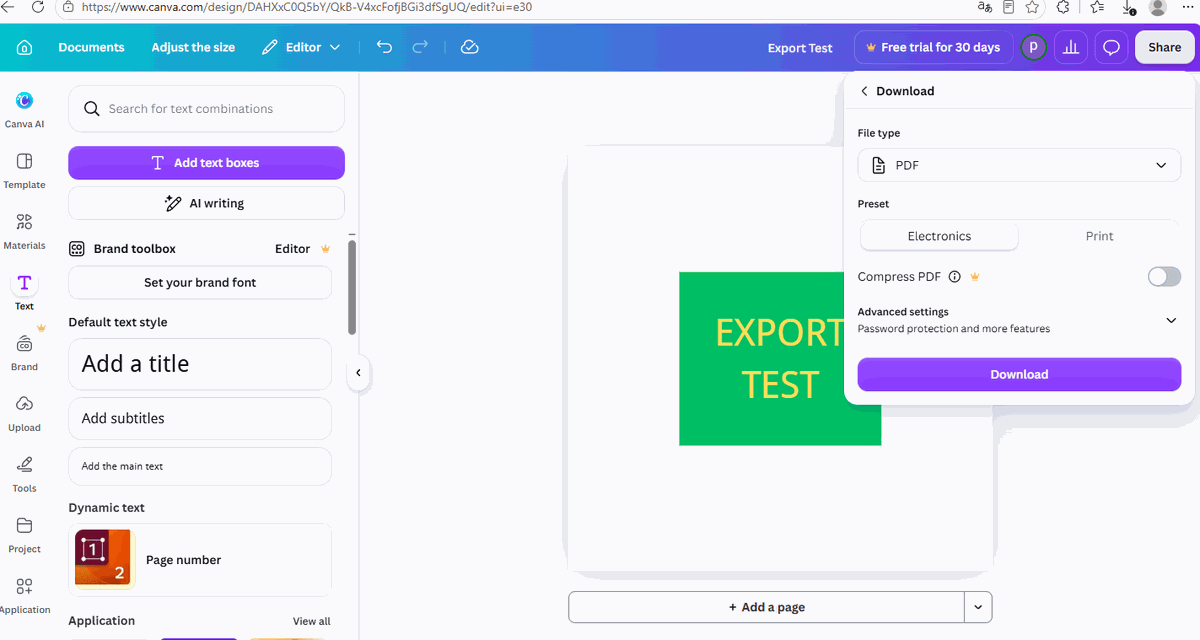Expand Advanced settings section

pyautogui.click(x=1019, y=320)
